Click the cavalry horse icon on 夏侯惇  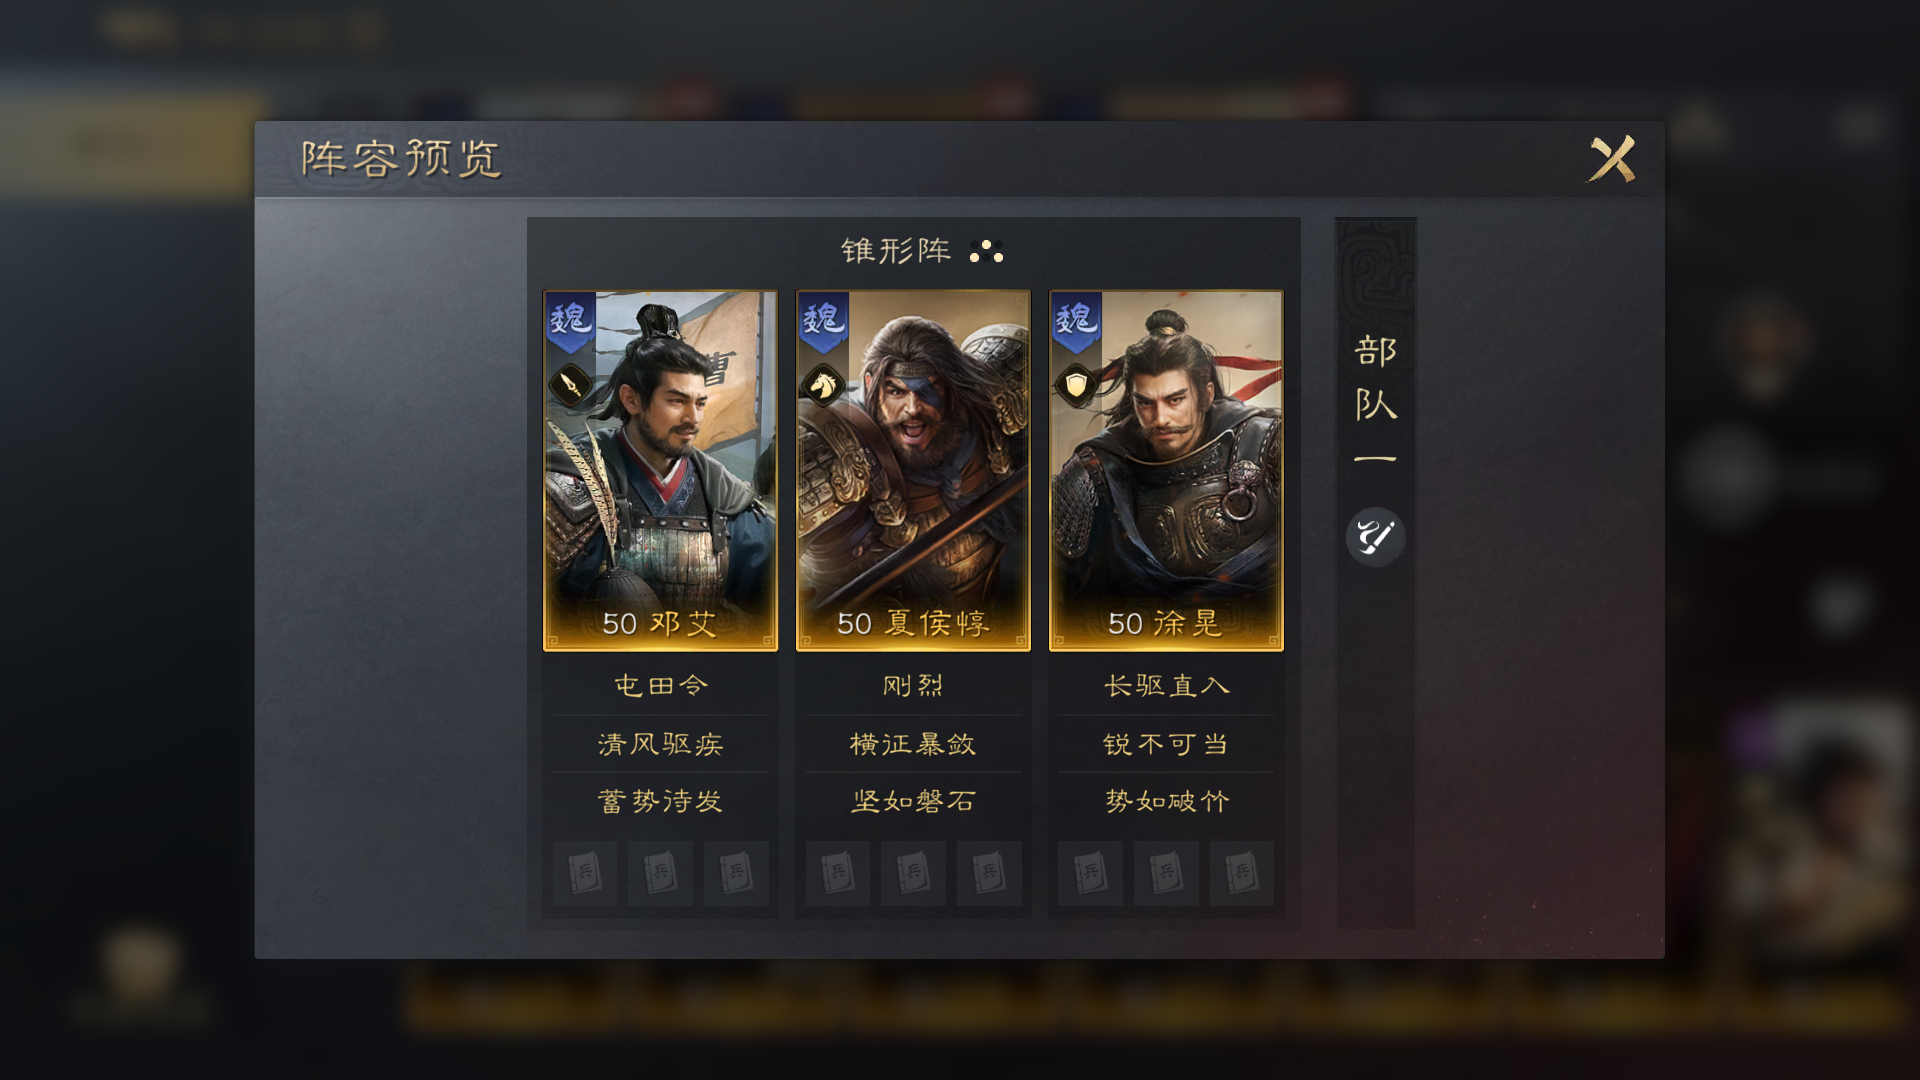[823, 385]
